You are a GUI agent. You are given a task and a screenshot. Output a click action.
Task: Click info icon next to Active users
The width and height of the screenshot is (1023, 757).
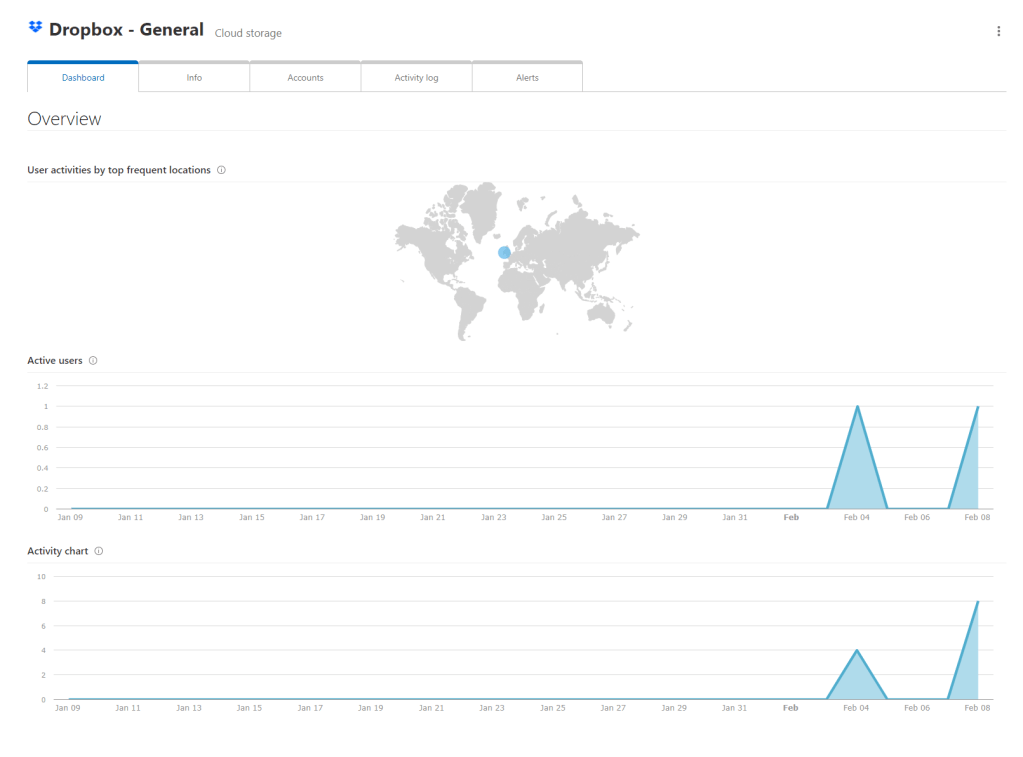click(x=93, y=361)
